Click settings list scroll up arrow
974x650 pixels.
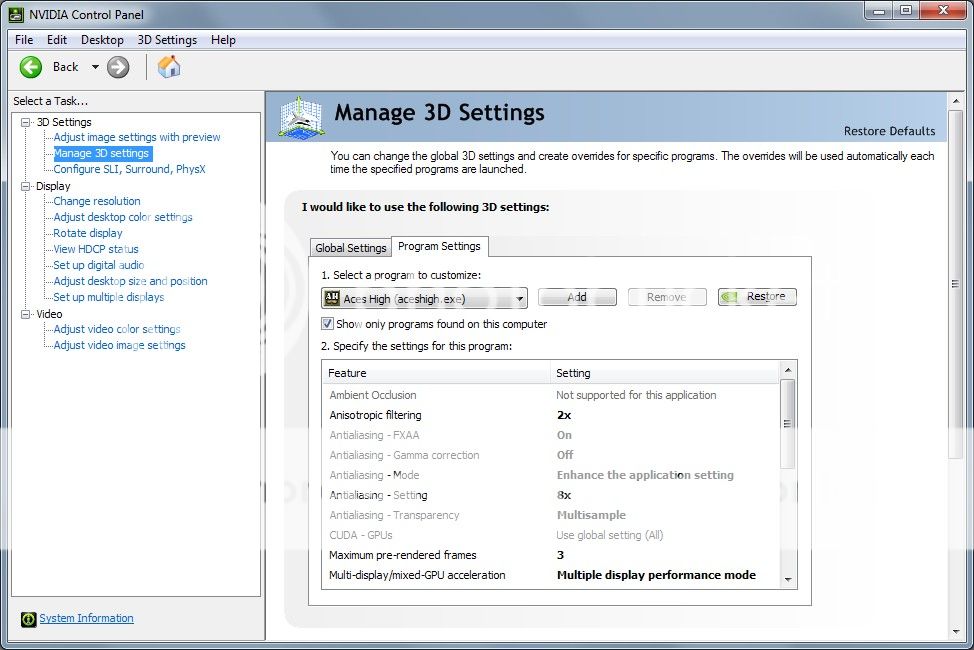(788, 370)
